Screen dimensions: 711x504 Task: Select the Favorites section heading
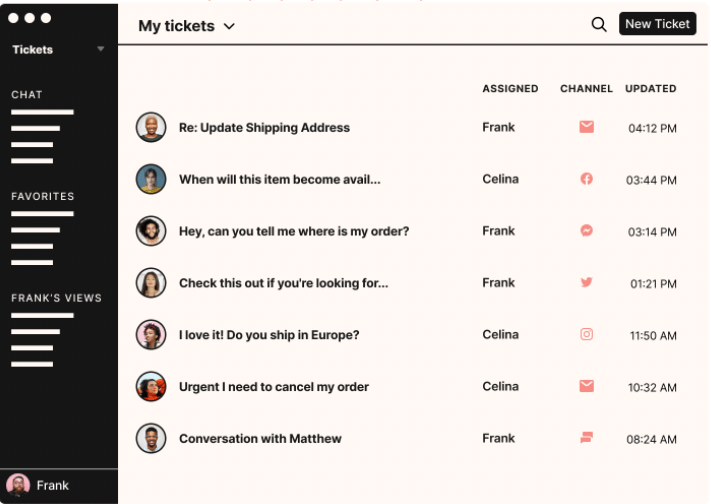[43, 196]
